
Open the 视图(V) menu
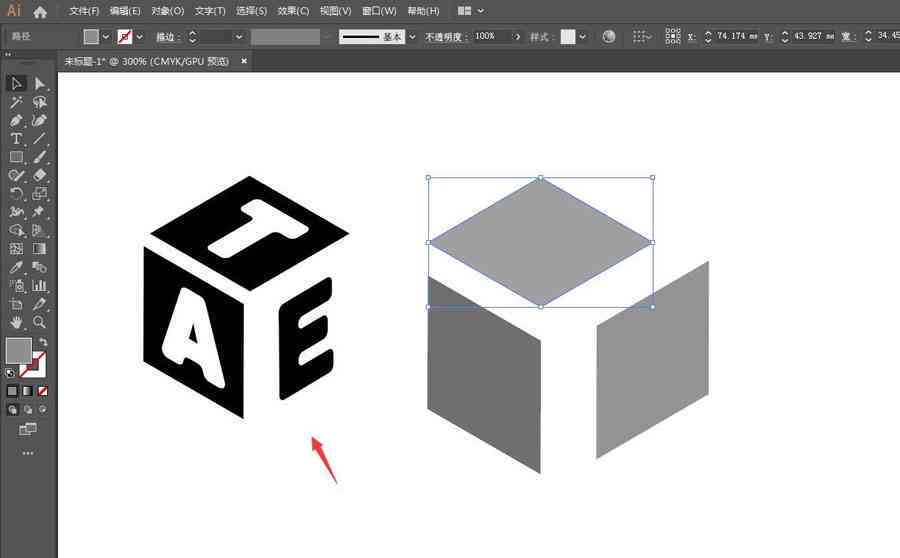pyautogui.click(x=335, y=11)
